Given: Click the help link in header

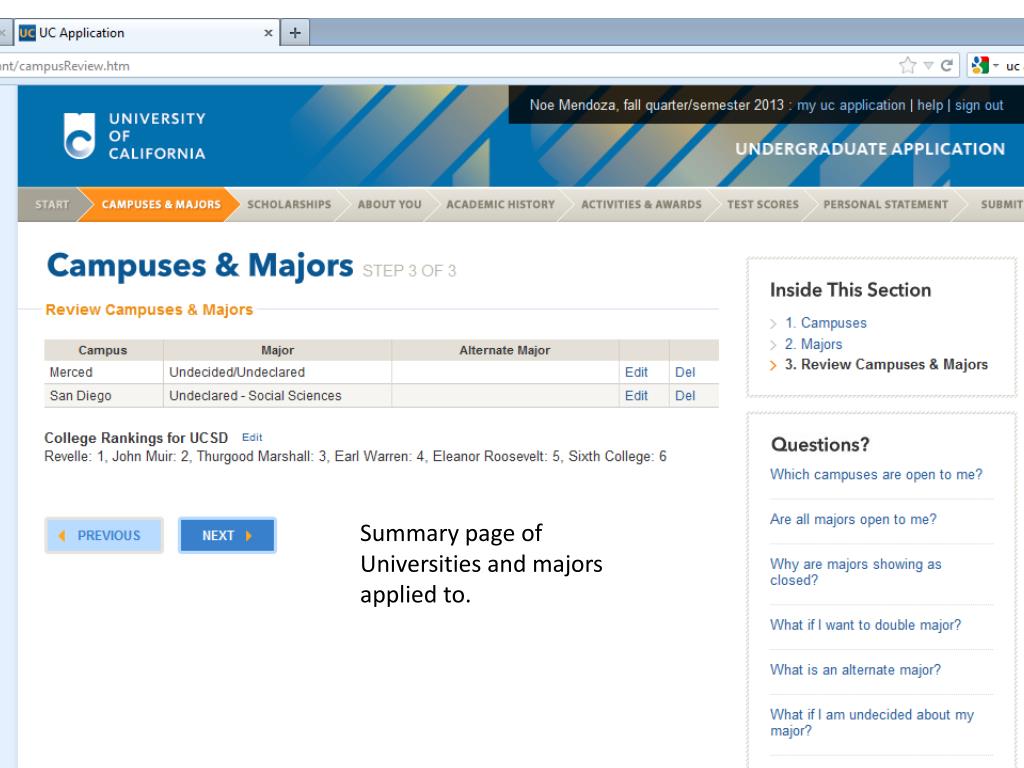Looking at the screenshot, I should pos(930,105).
